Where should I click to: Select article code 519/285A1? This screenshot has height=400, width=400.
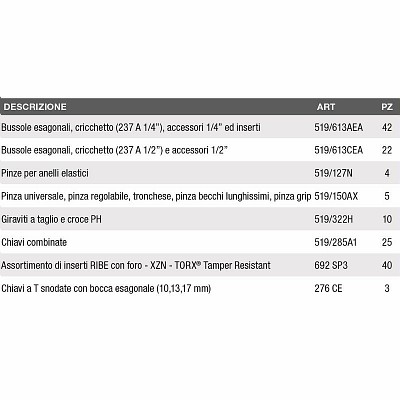pos(336,242)
